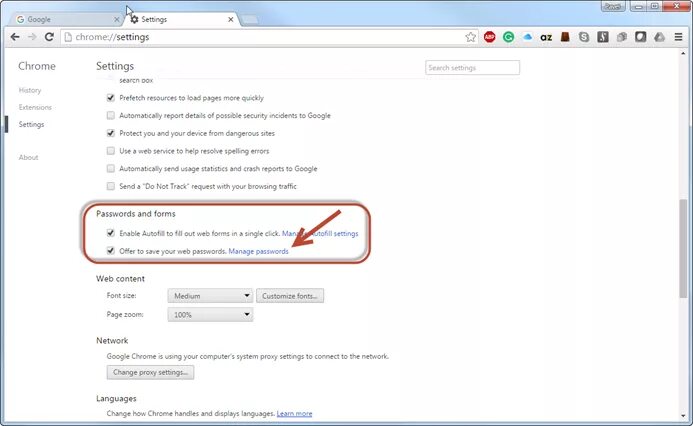Image resolution: width=693 pixels, height=426 pixels.
Task: Click the Chrome title in sidebar
Action: (37, 66)
